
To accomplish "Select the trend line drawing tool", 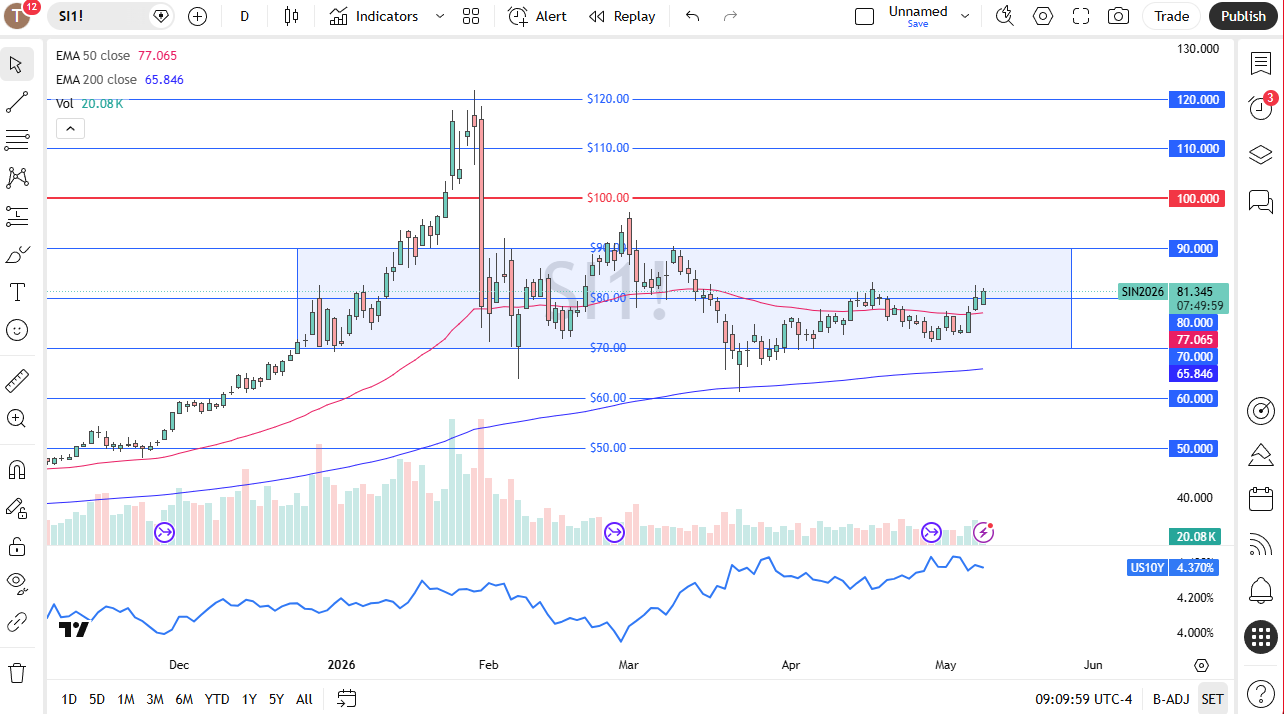I will 16,102.
